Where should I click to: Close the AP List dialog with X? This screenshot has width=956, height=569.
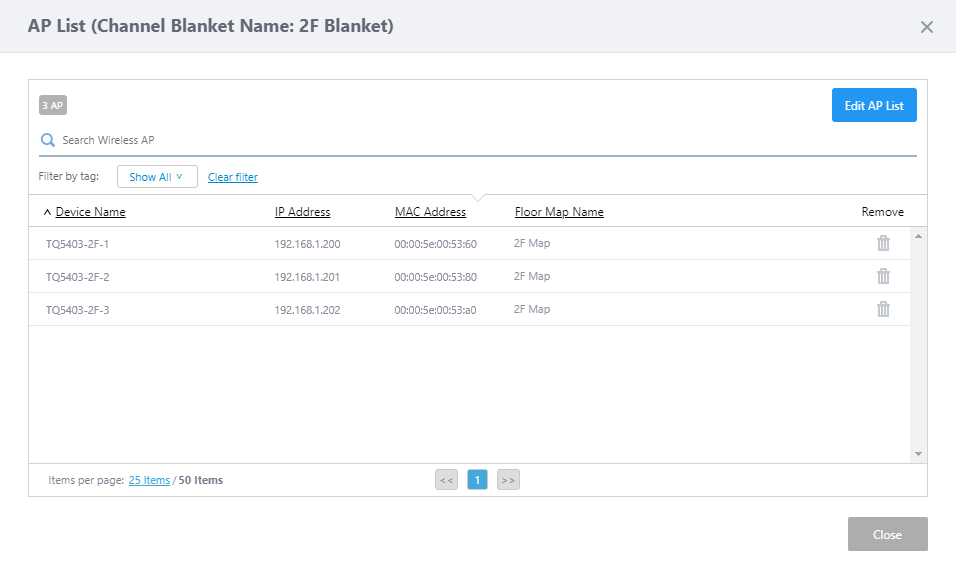pyautogui.click(x=926, y=27)
